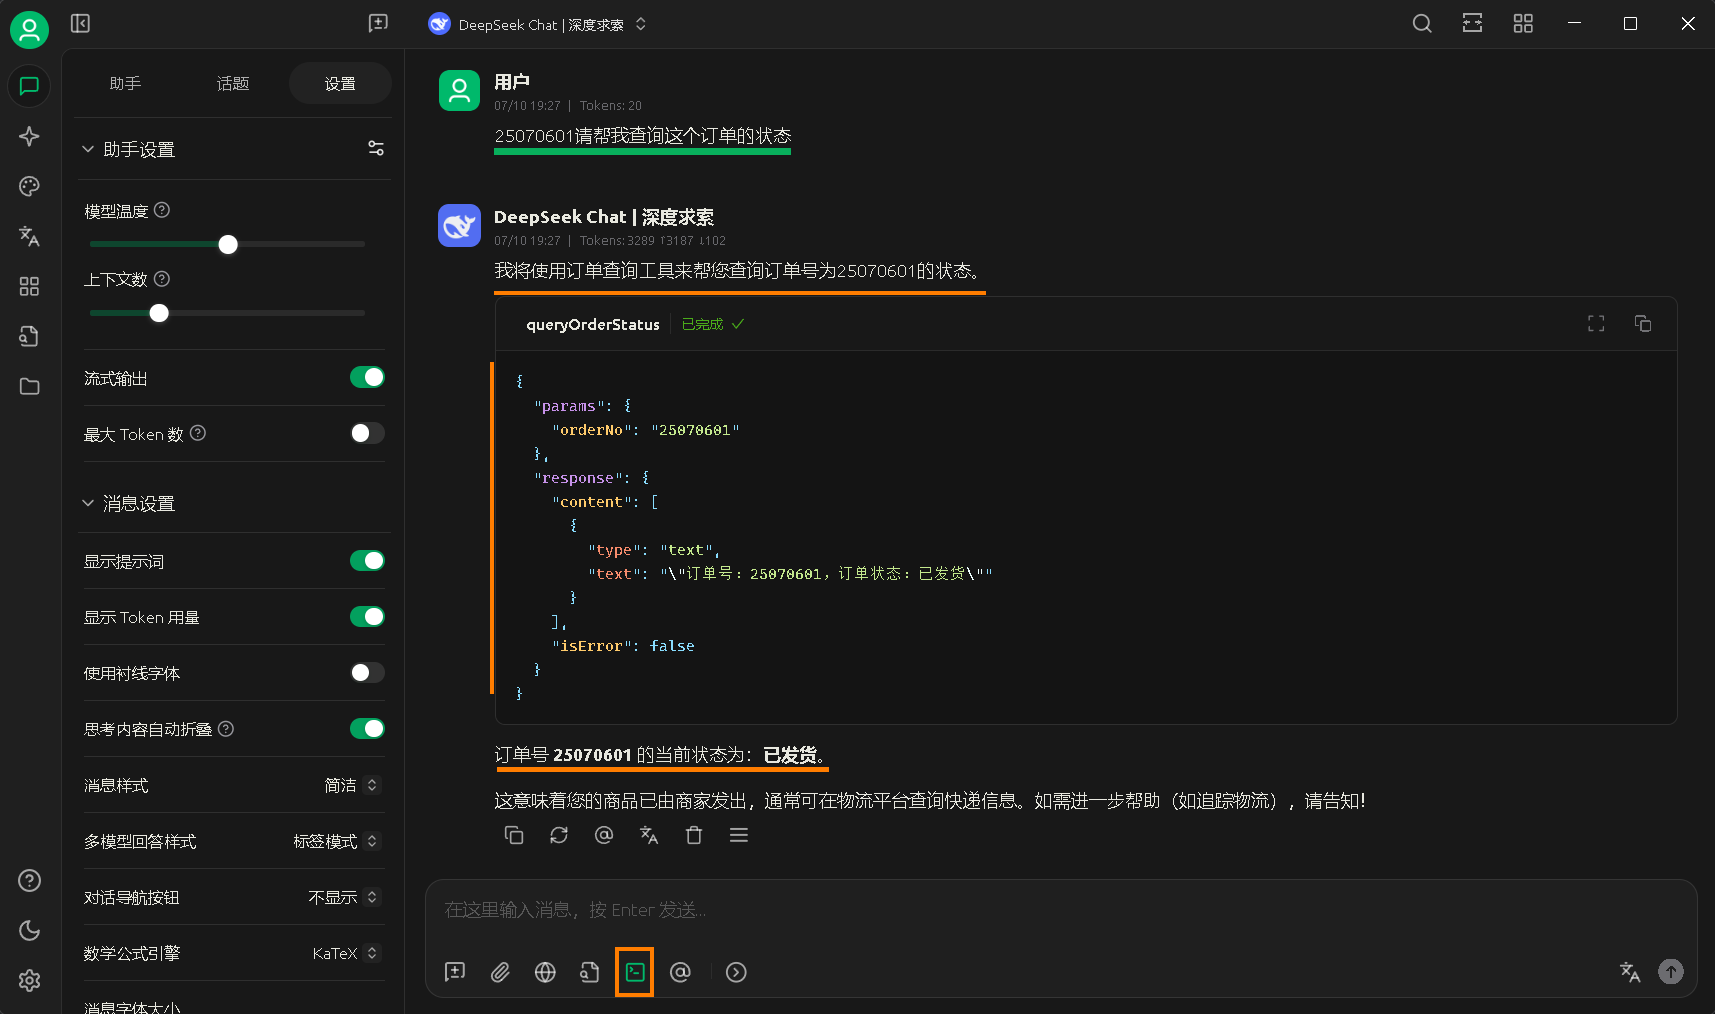The image size is (1715, 1014).
Task: Collapse the assistants panel with the top-left toggle
Action: click(x=81, y=23)
